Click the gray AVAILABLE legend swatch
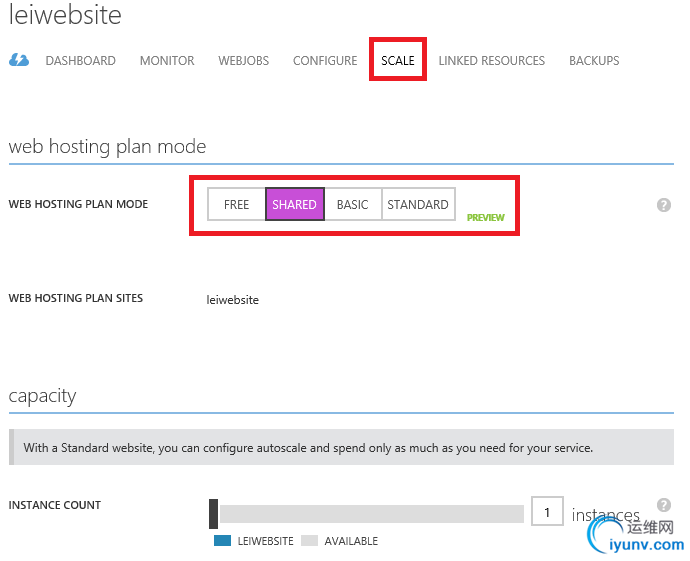690x561 pixels. point(309,541)
